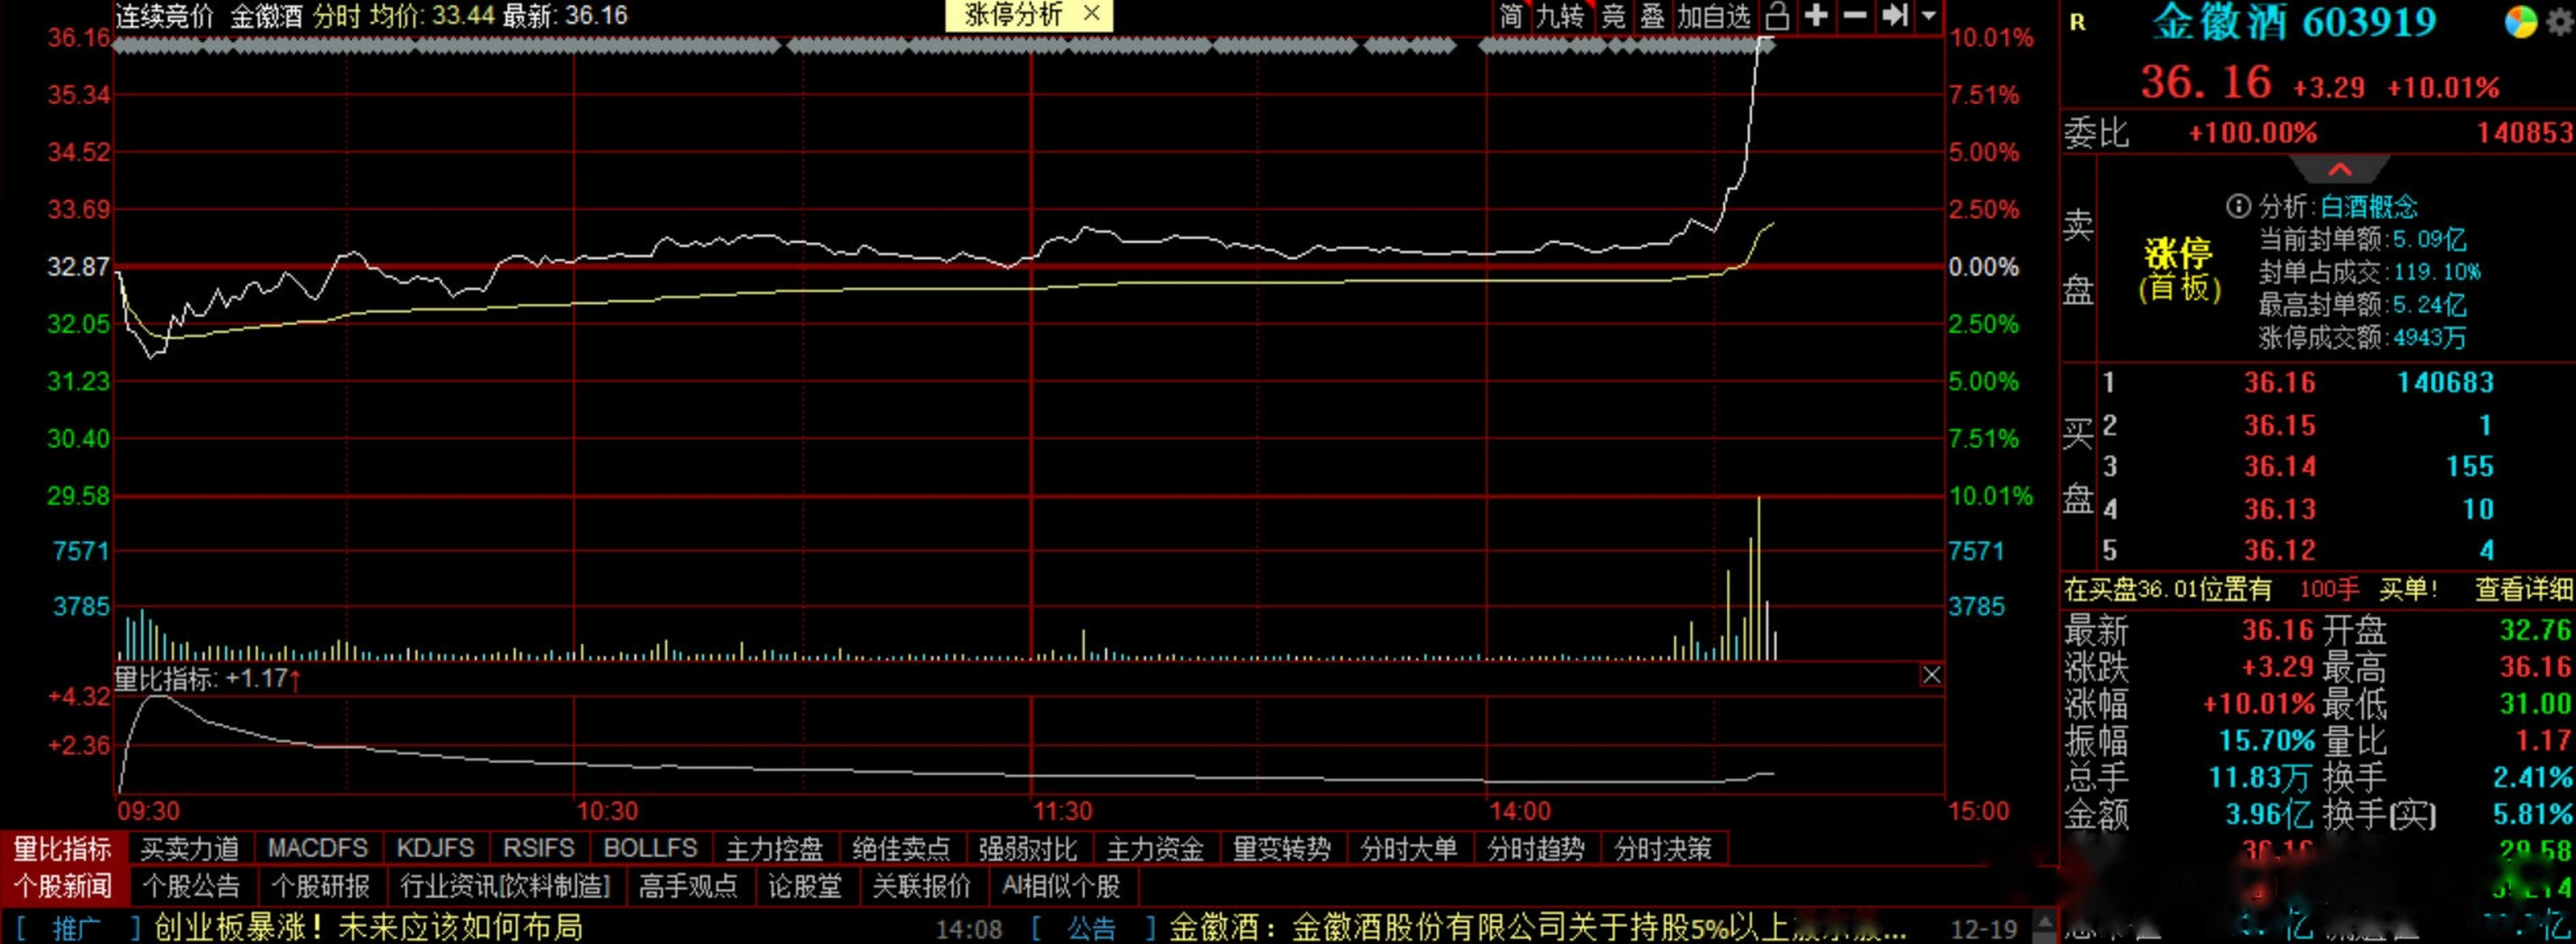This screenshot has width=2576, height=944.
Task: Open the colorful pie chart icon
Action: point(2521,22)
